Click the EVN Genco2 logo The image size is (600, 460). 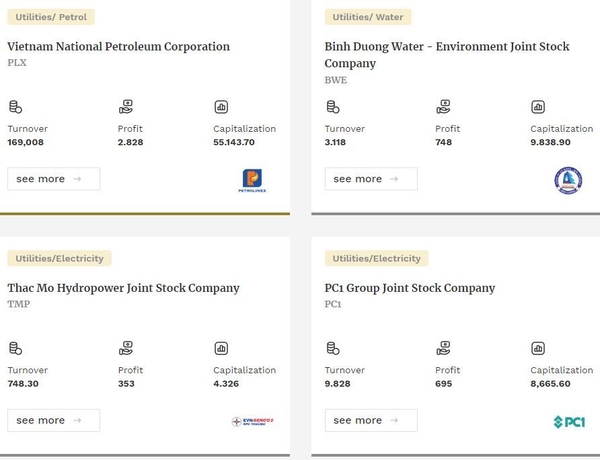click(253, 421)
